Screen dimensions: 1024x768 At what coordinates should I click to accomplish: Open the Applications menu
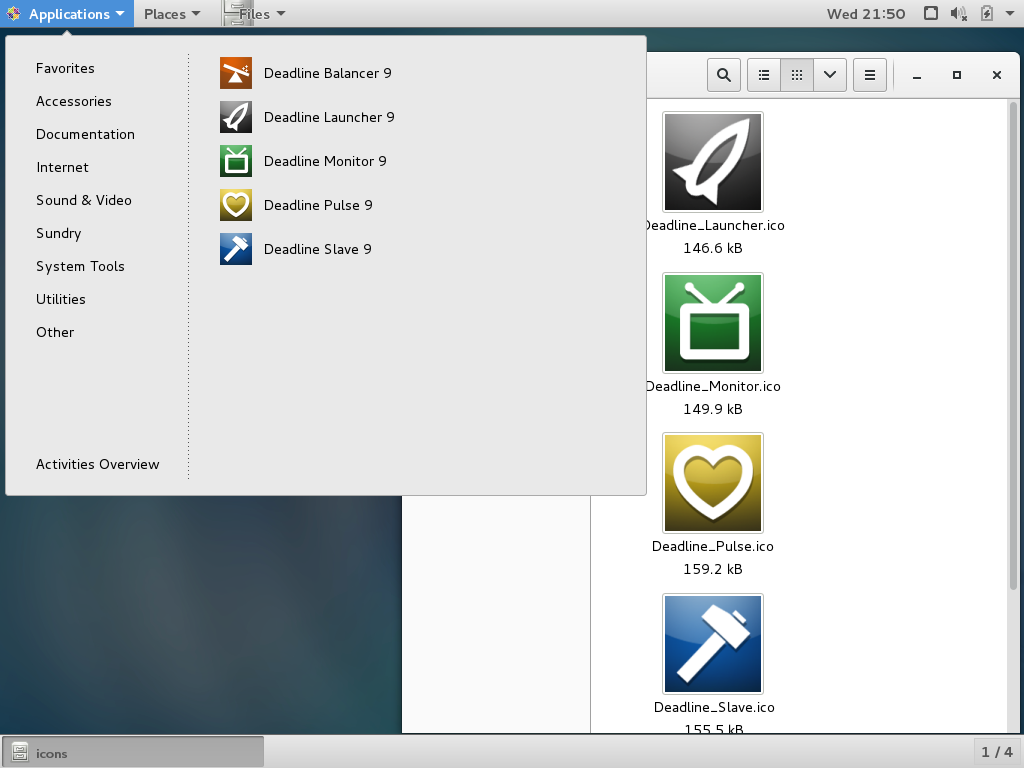(66, 13)
